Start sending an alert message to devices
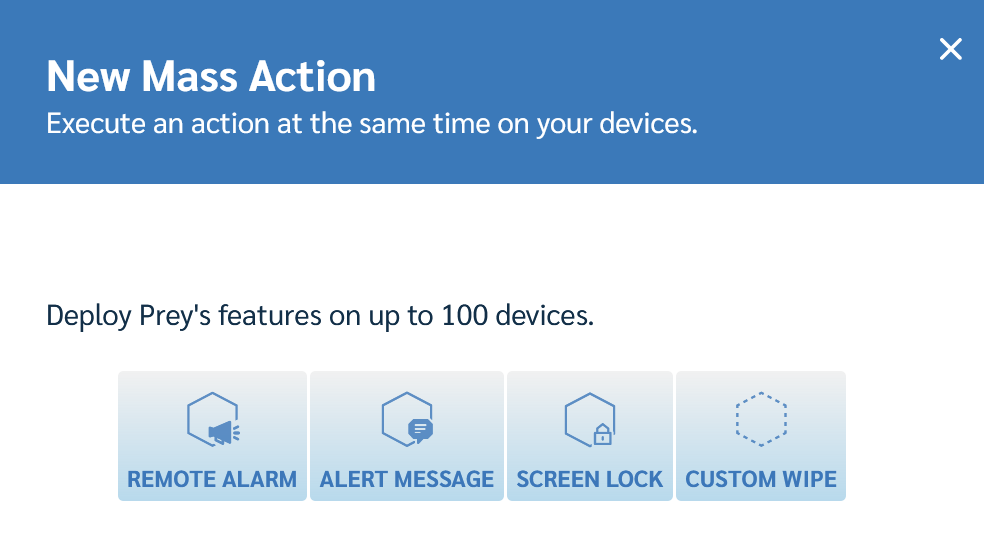984x548 pixels. tap(407, 436)
